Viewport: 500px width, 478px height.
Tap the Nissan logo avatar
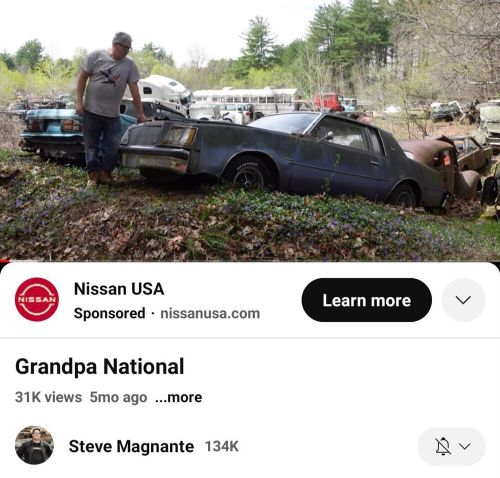pyautogui.click(x=37, y=299)
